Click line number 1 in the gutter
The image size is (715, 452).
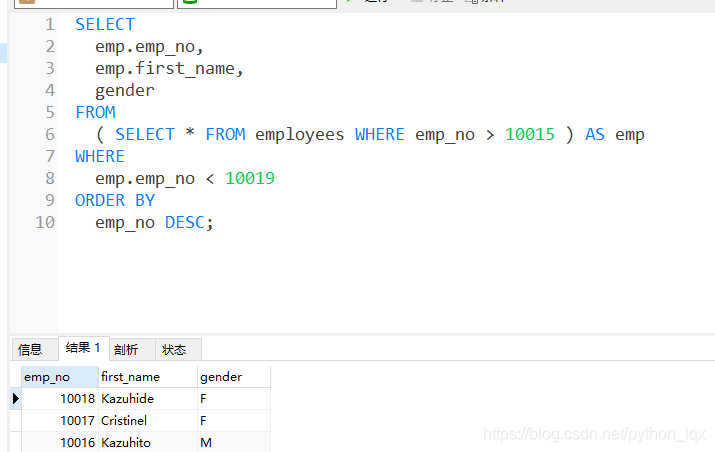click(50, 25)
